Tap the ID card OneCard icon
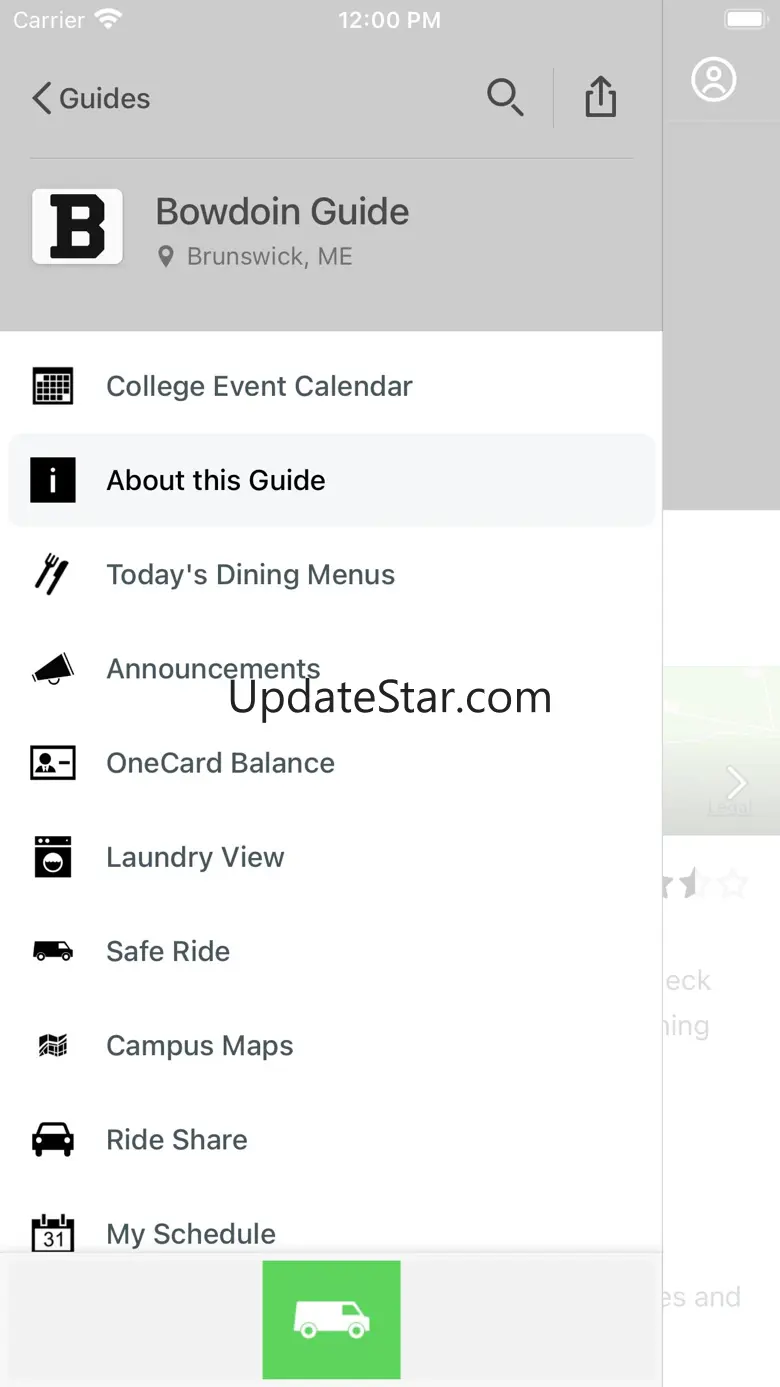Screen dimensions: 780x1387 point(52,763)
